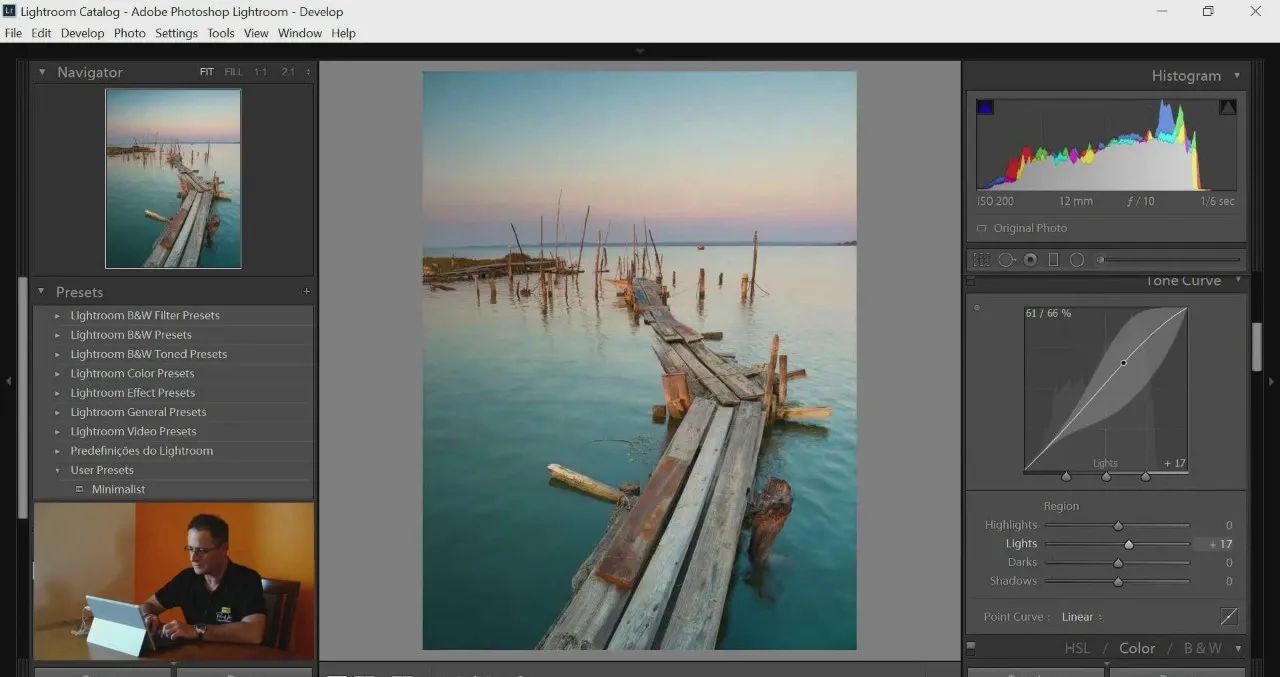
Task: Click the edit Point Curve icon
Action: click(x=1229, y=616)
